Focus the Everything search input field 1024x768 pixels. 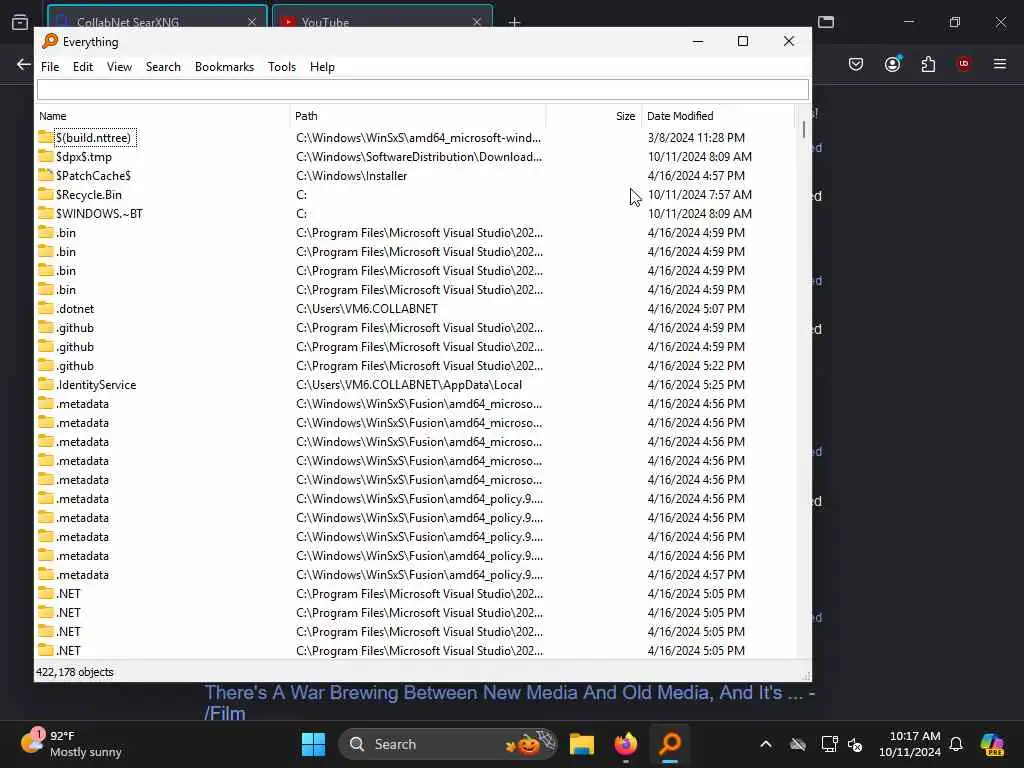(423, 89)
